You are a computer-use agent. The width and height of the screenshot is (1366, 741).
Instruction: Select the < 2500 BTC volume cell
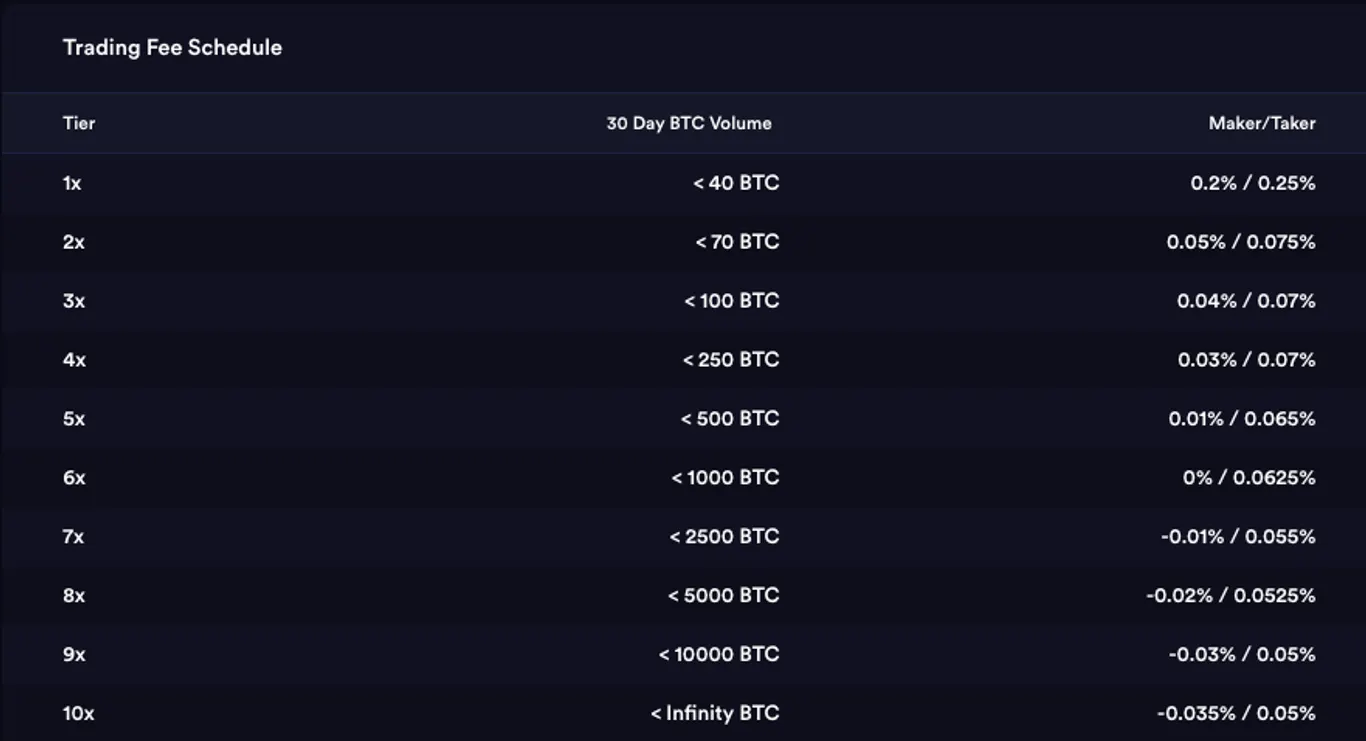coord(724,537)
